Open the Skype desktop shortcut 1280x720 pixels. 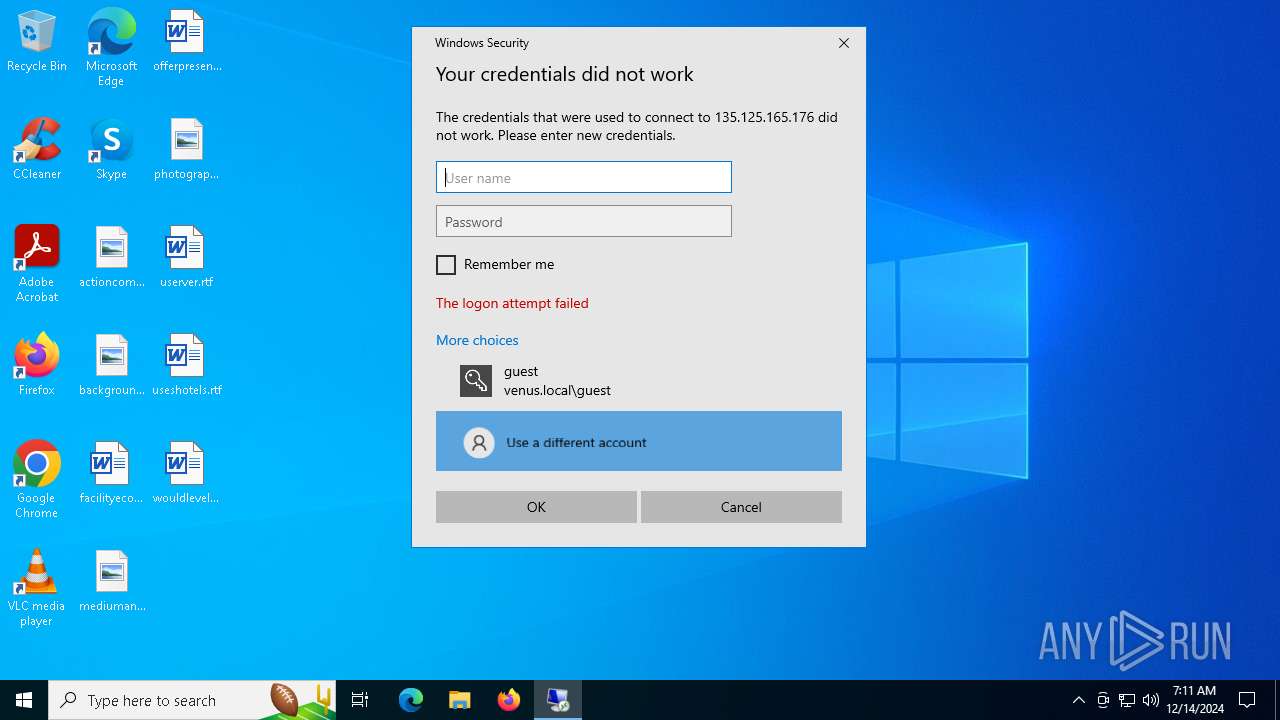(111, 150)
